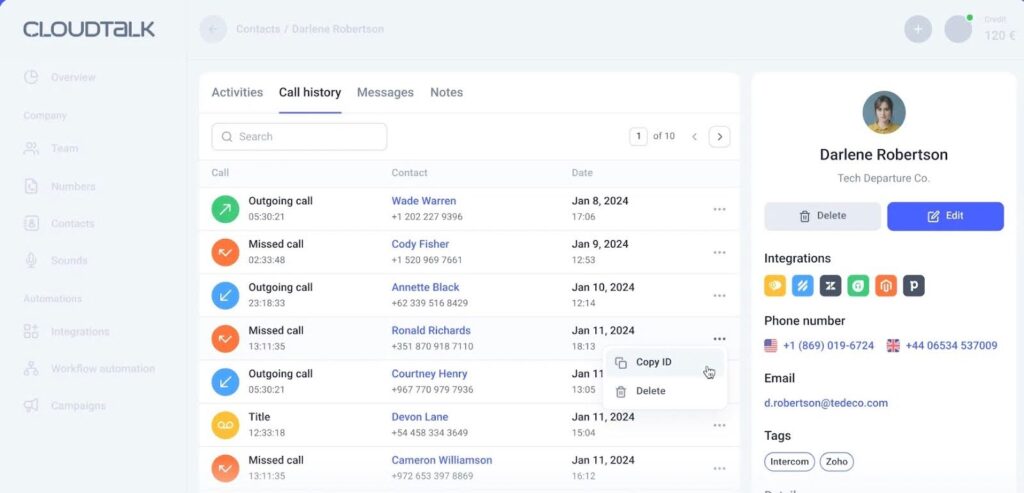1024x493 pixels.
Task: Open the three-dot menu for Wade Warren row
Action: (x=719, y=209)
